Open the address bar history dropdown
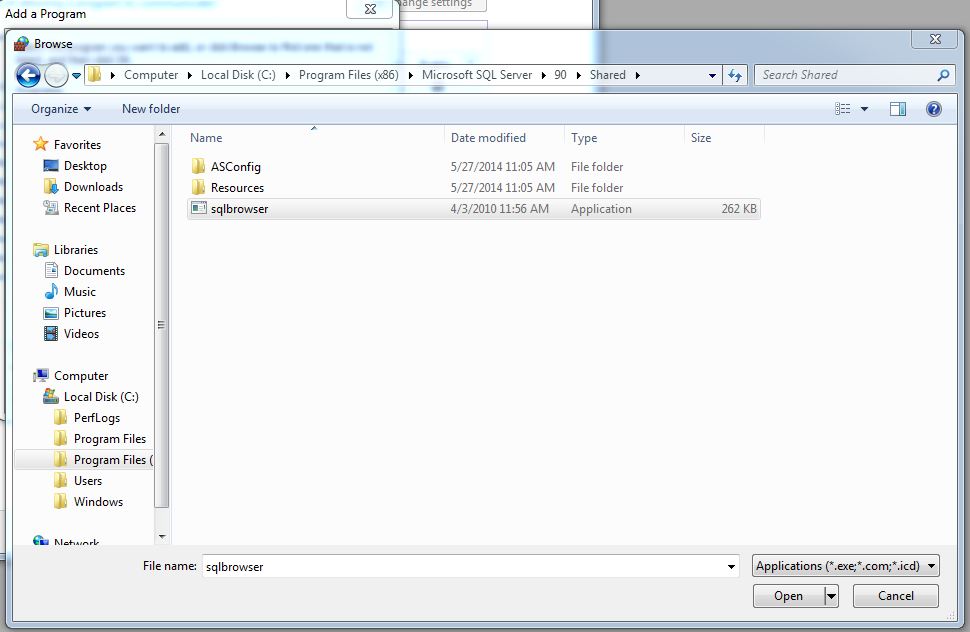970x632 pixels. click(x=712, y=75)
